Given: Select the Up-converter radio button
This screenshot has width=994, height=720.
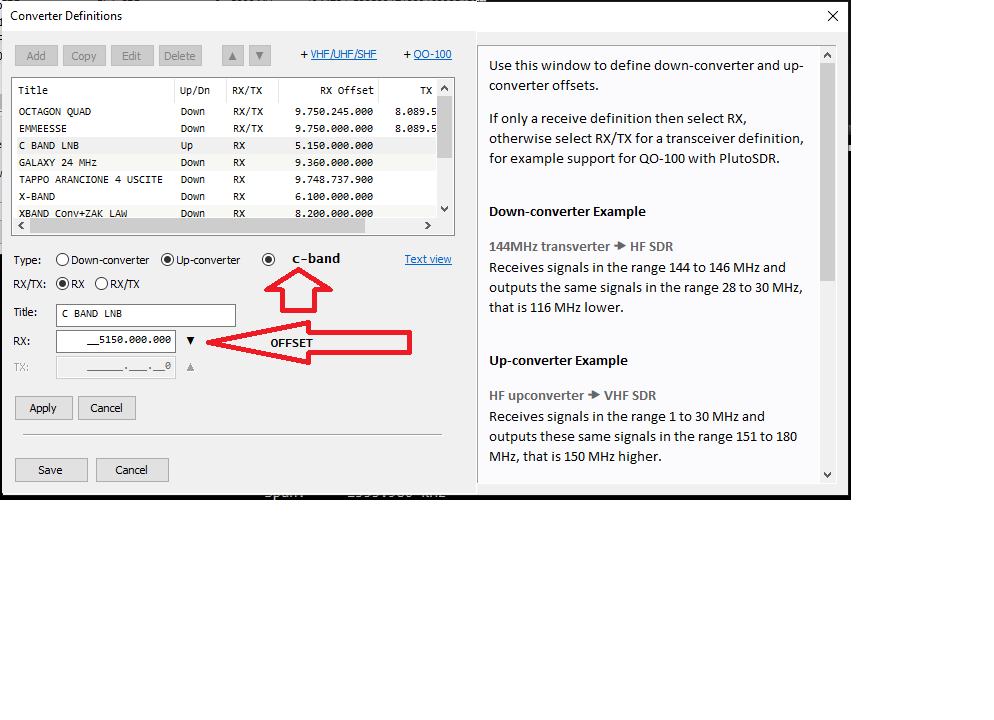Looking at the screenshot, I should 168,260.
